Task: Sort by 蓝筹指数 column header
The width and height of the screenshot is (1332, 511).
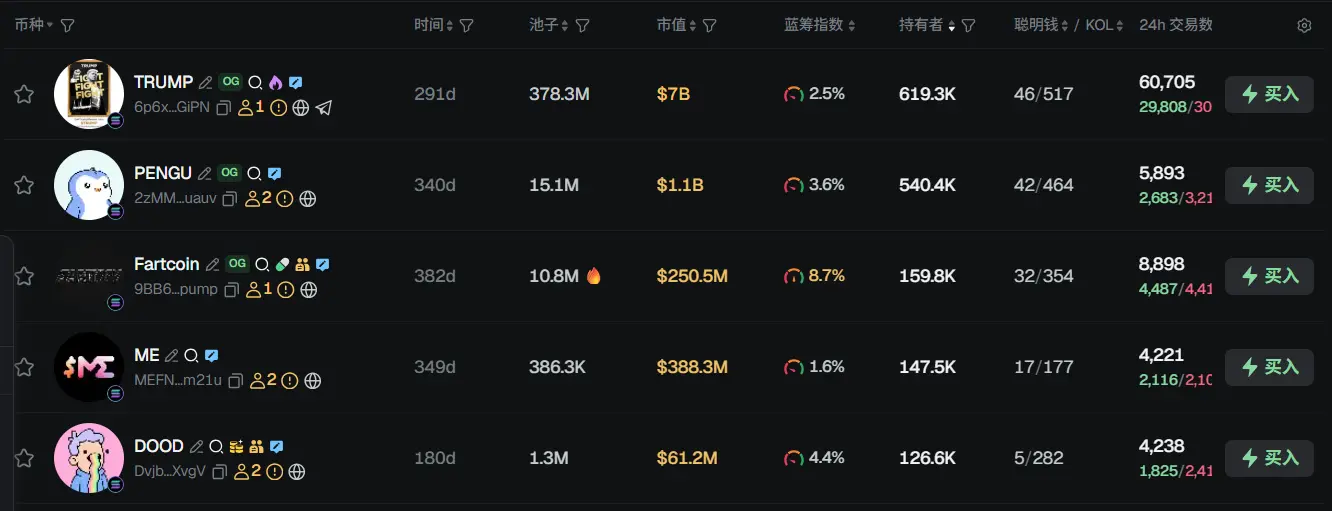Action: pyautogui.click(x=819, y=25)
